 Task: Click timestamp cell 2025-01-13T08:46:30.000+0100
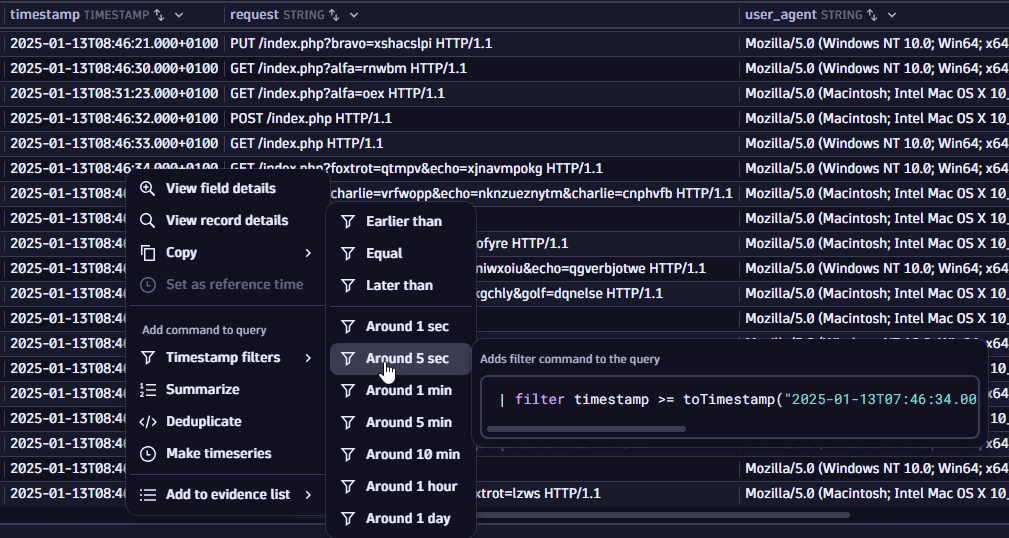click(x=114, y=69)
